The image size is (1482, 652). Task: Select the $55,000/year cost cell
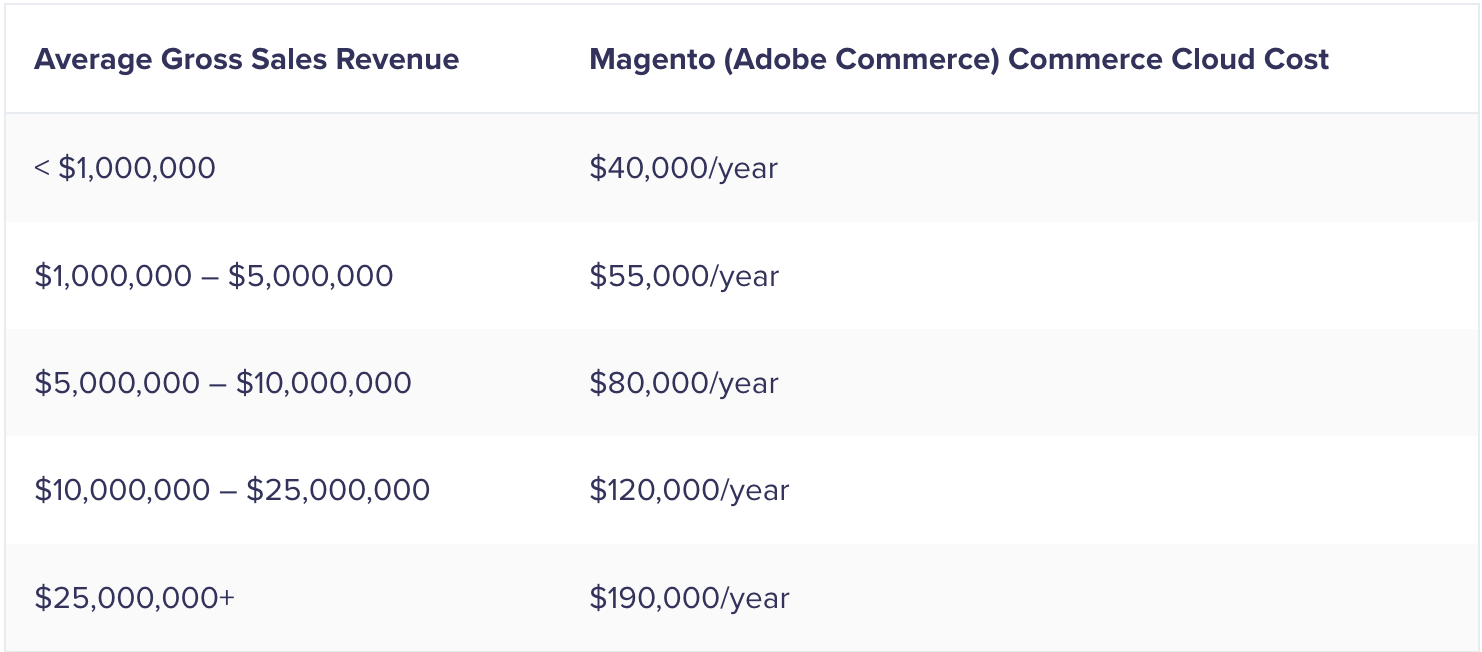[x=684, y=276]
